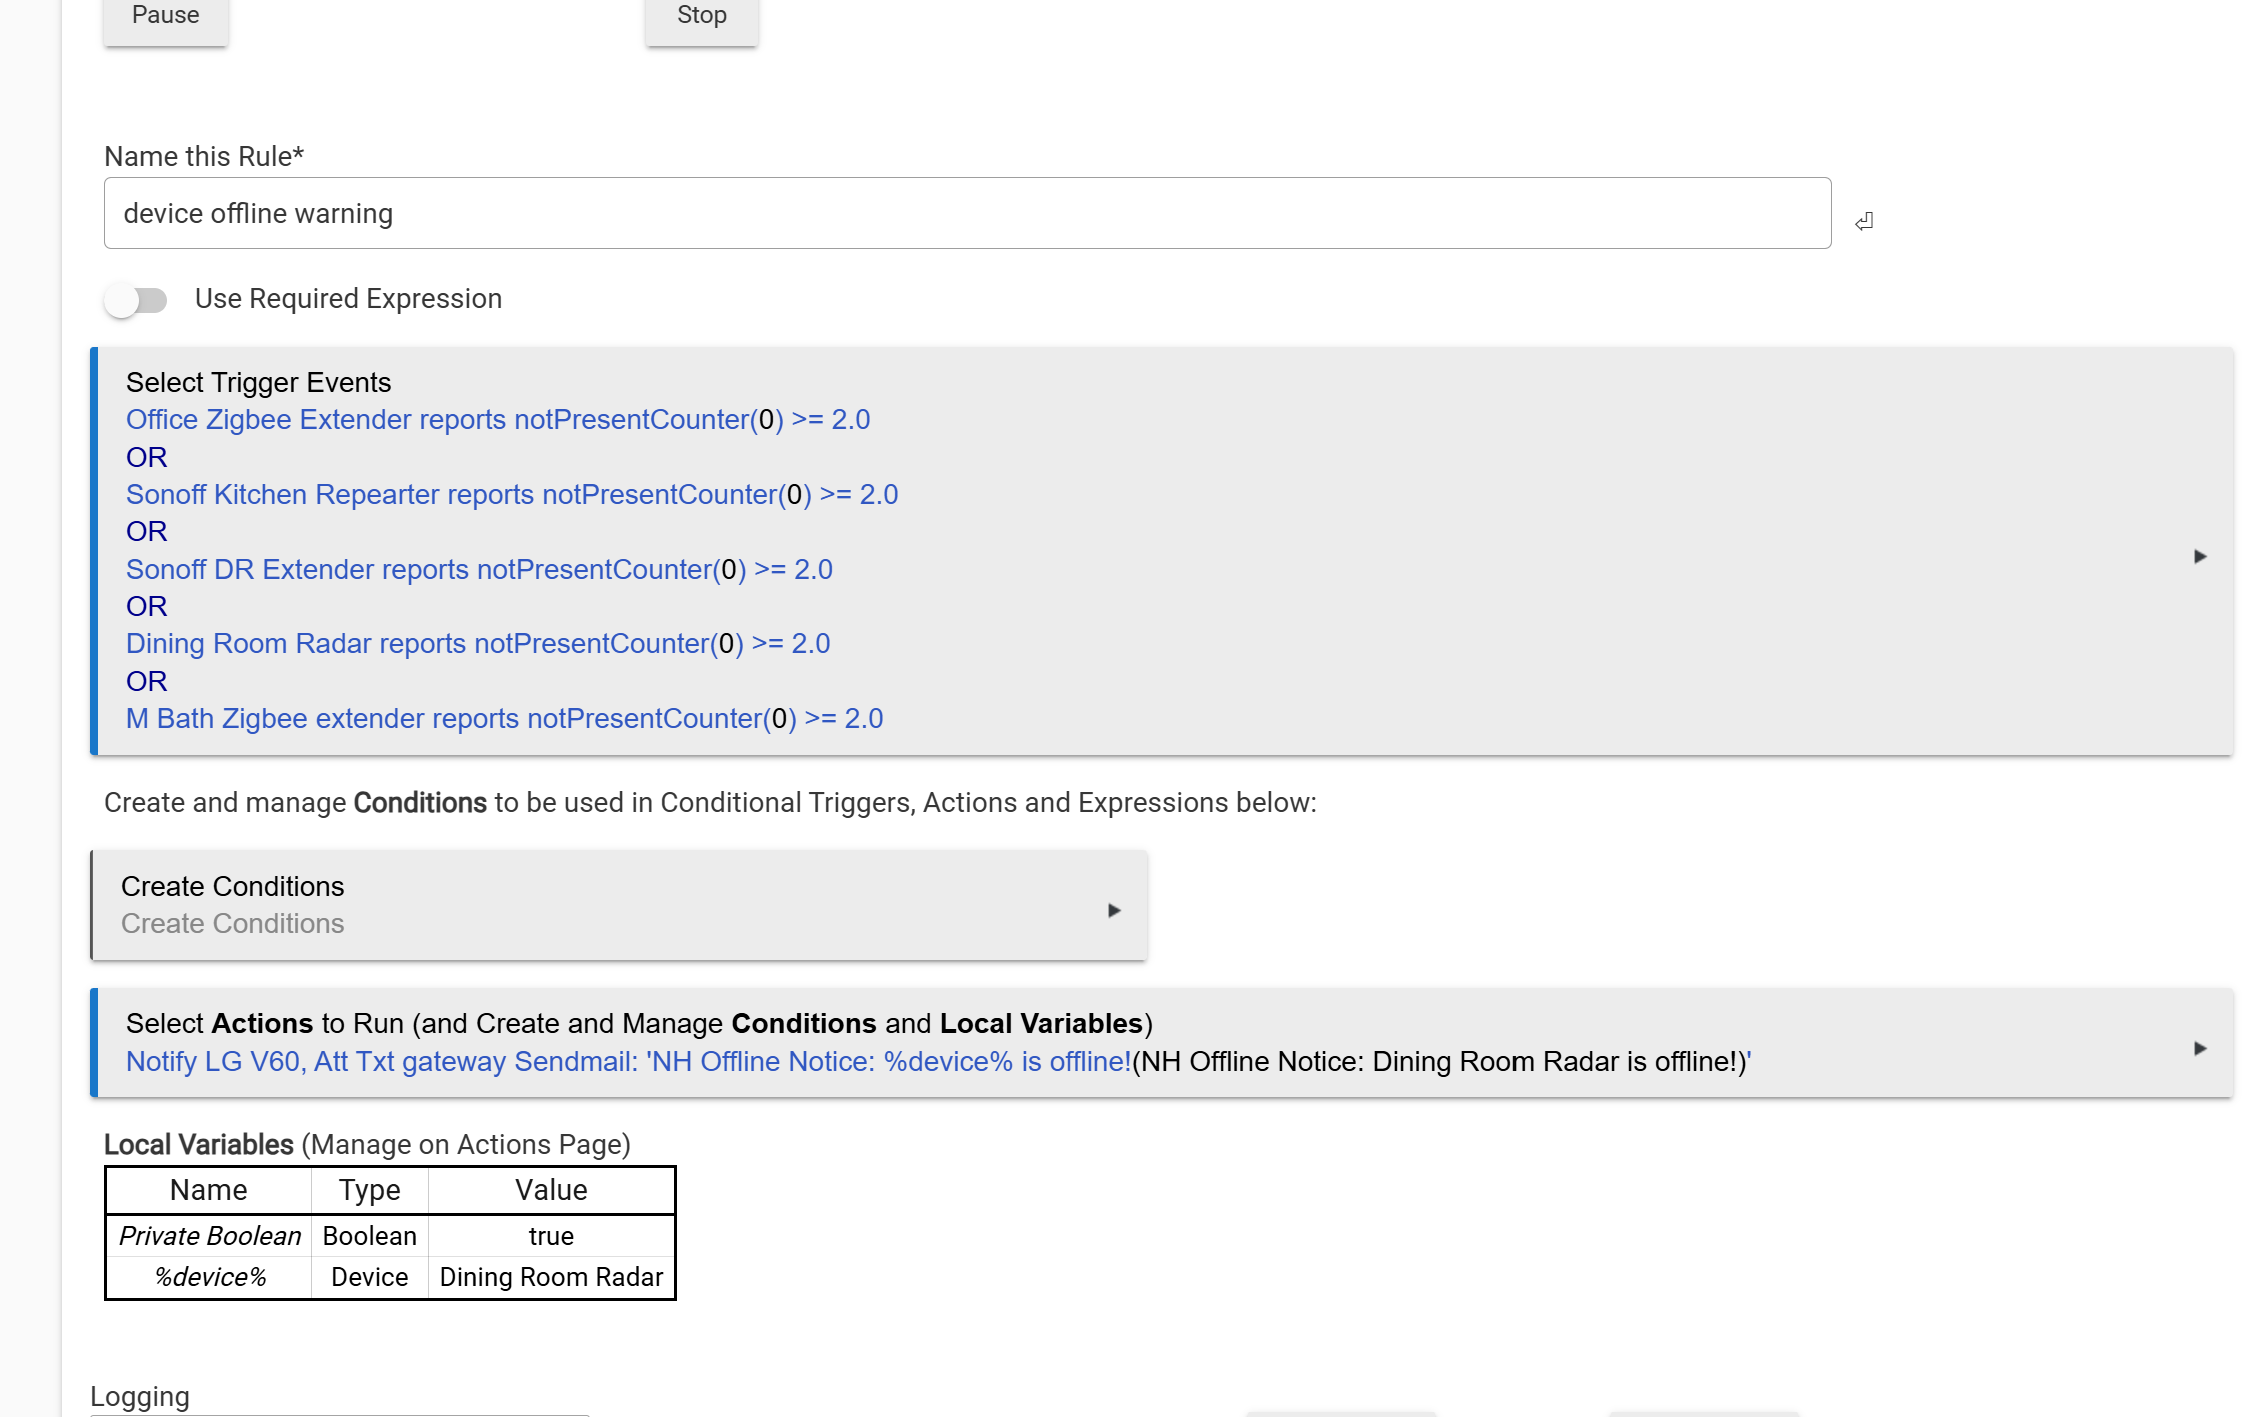Toggle Use Required Expression switch
This screenshot has height=1417, width=2262.
click(x=136, y=300)
